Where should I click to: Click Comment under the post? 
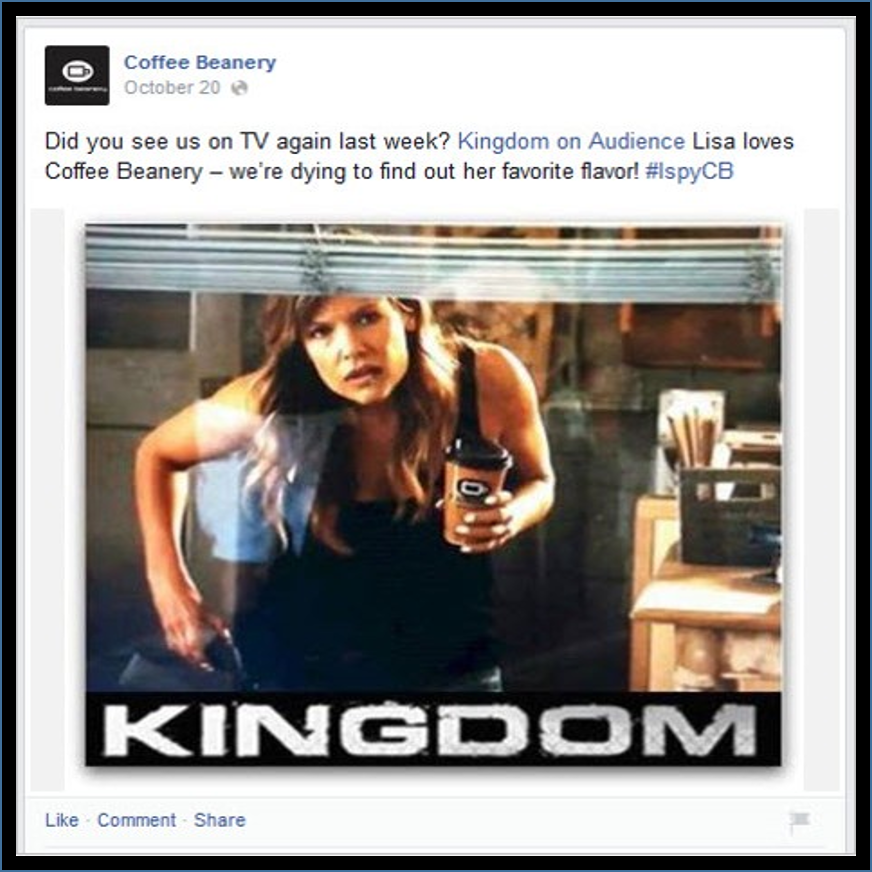[136, 820]
